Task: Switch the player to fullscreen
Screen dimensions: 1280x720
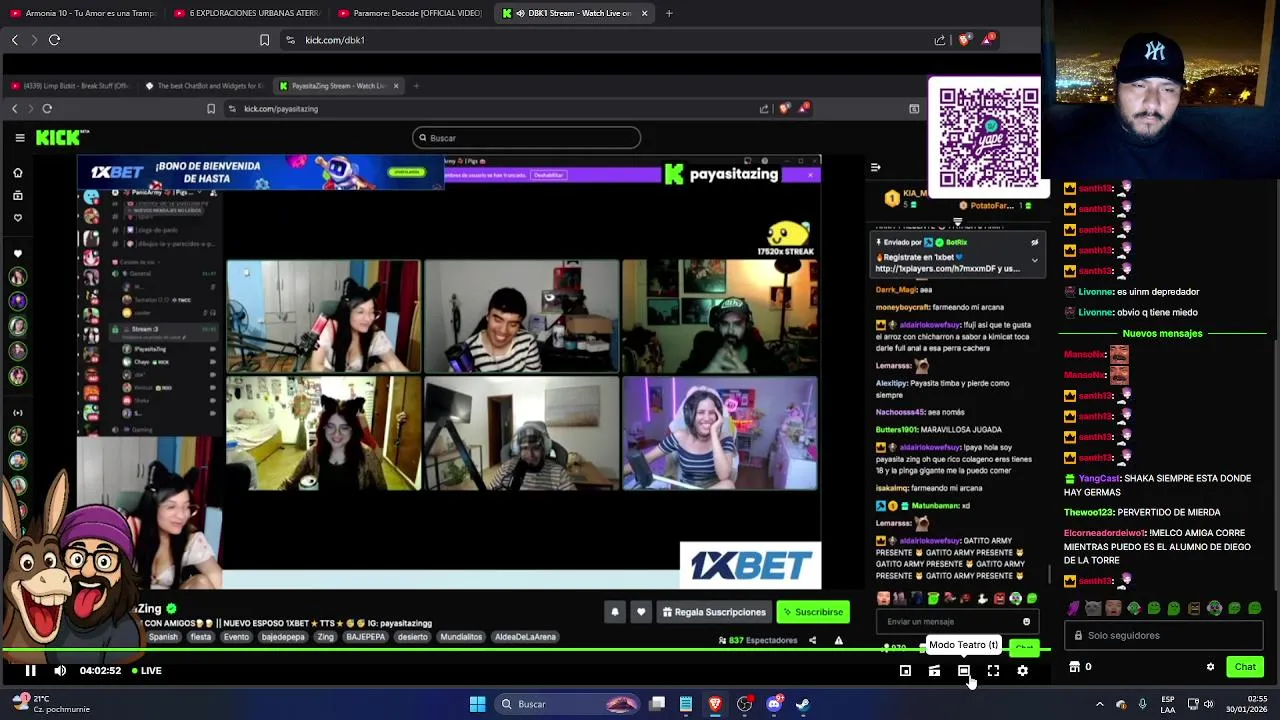Action: tap(993, 671)
